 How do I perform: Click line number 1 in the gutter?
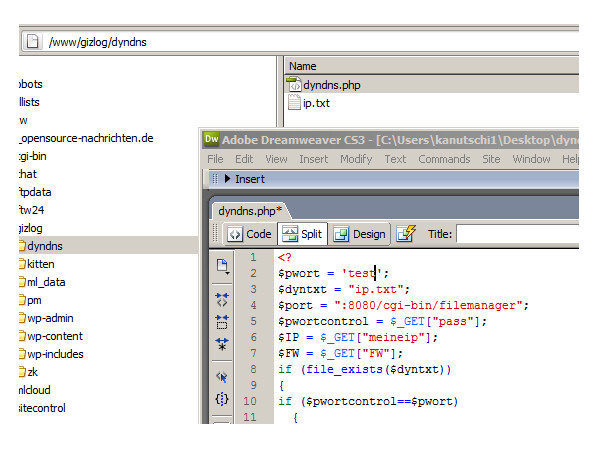pos(253,257)
